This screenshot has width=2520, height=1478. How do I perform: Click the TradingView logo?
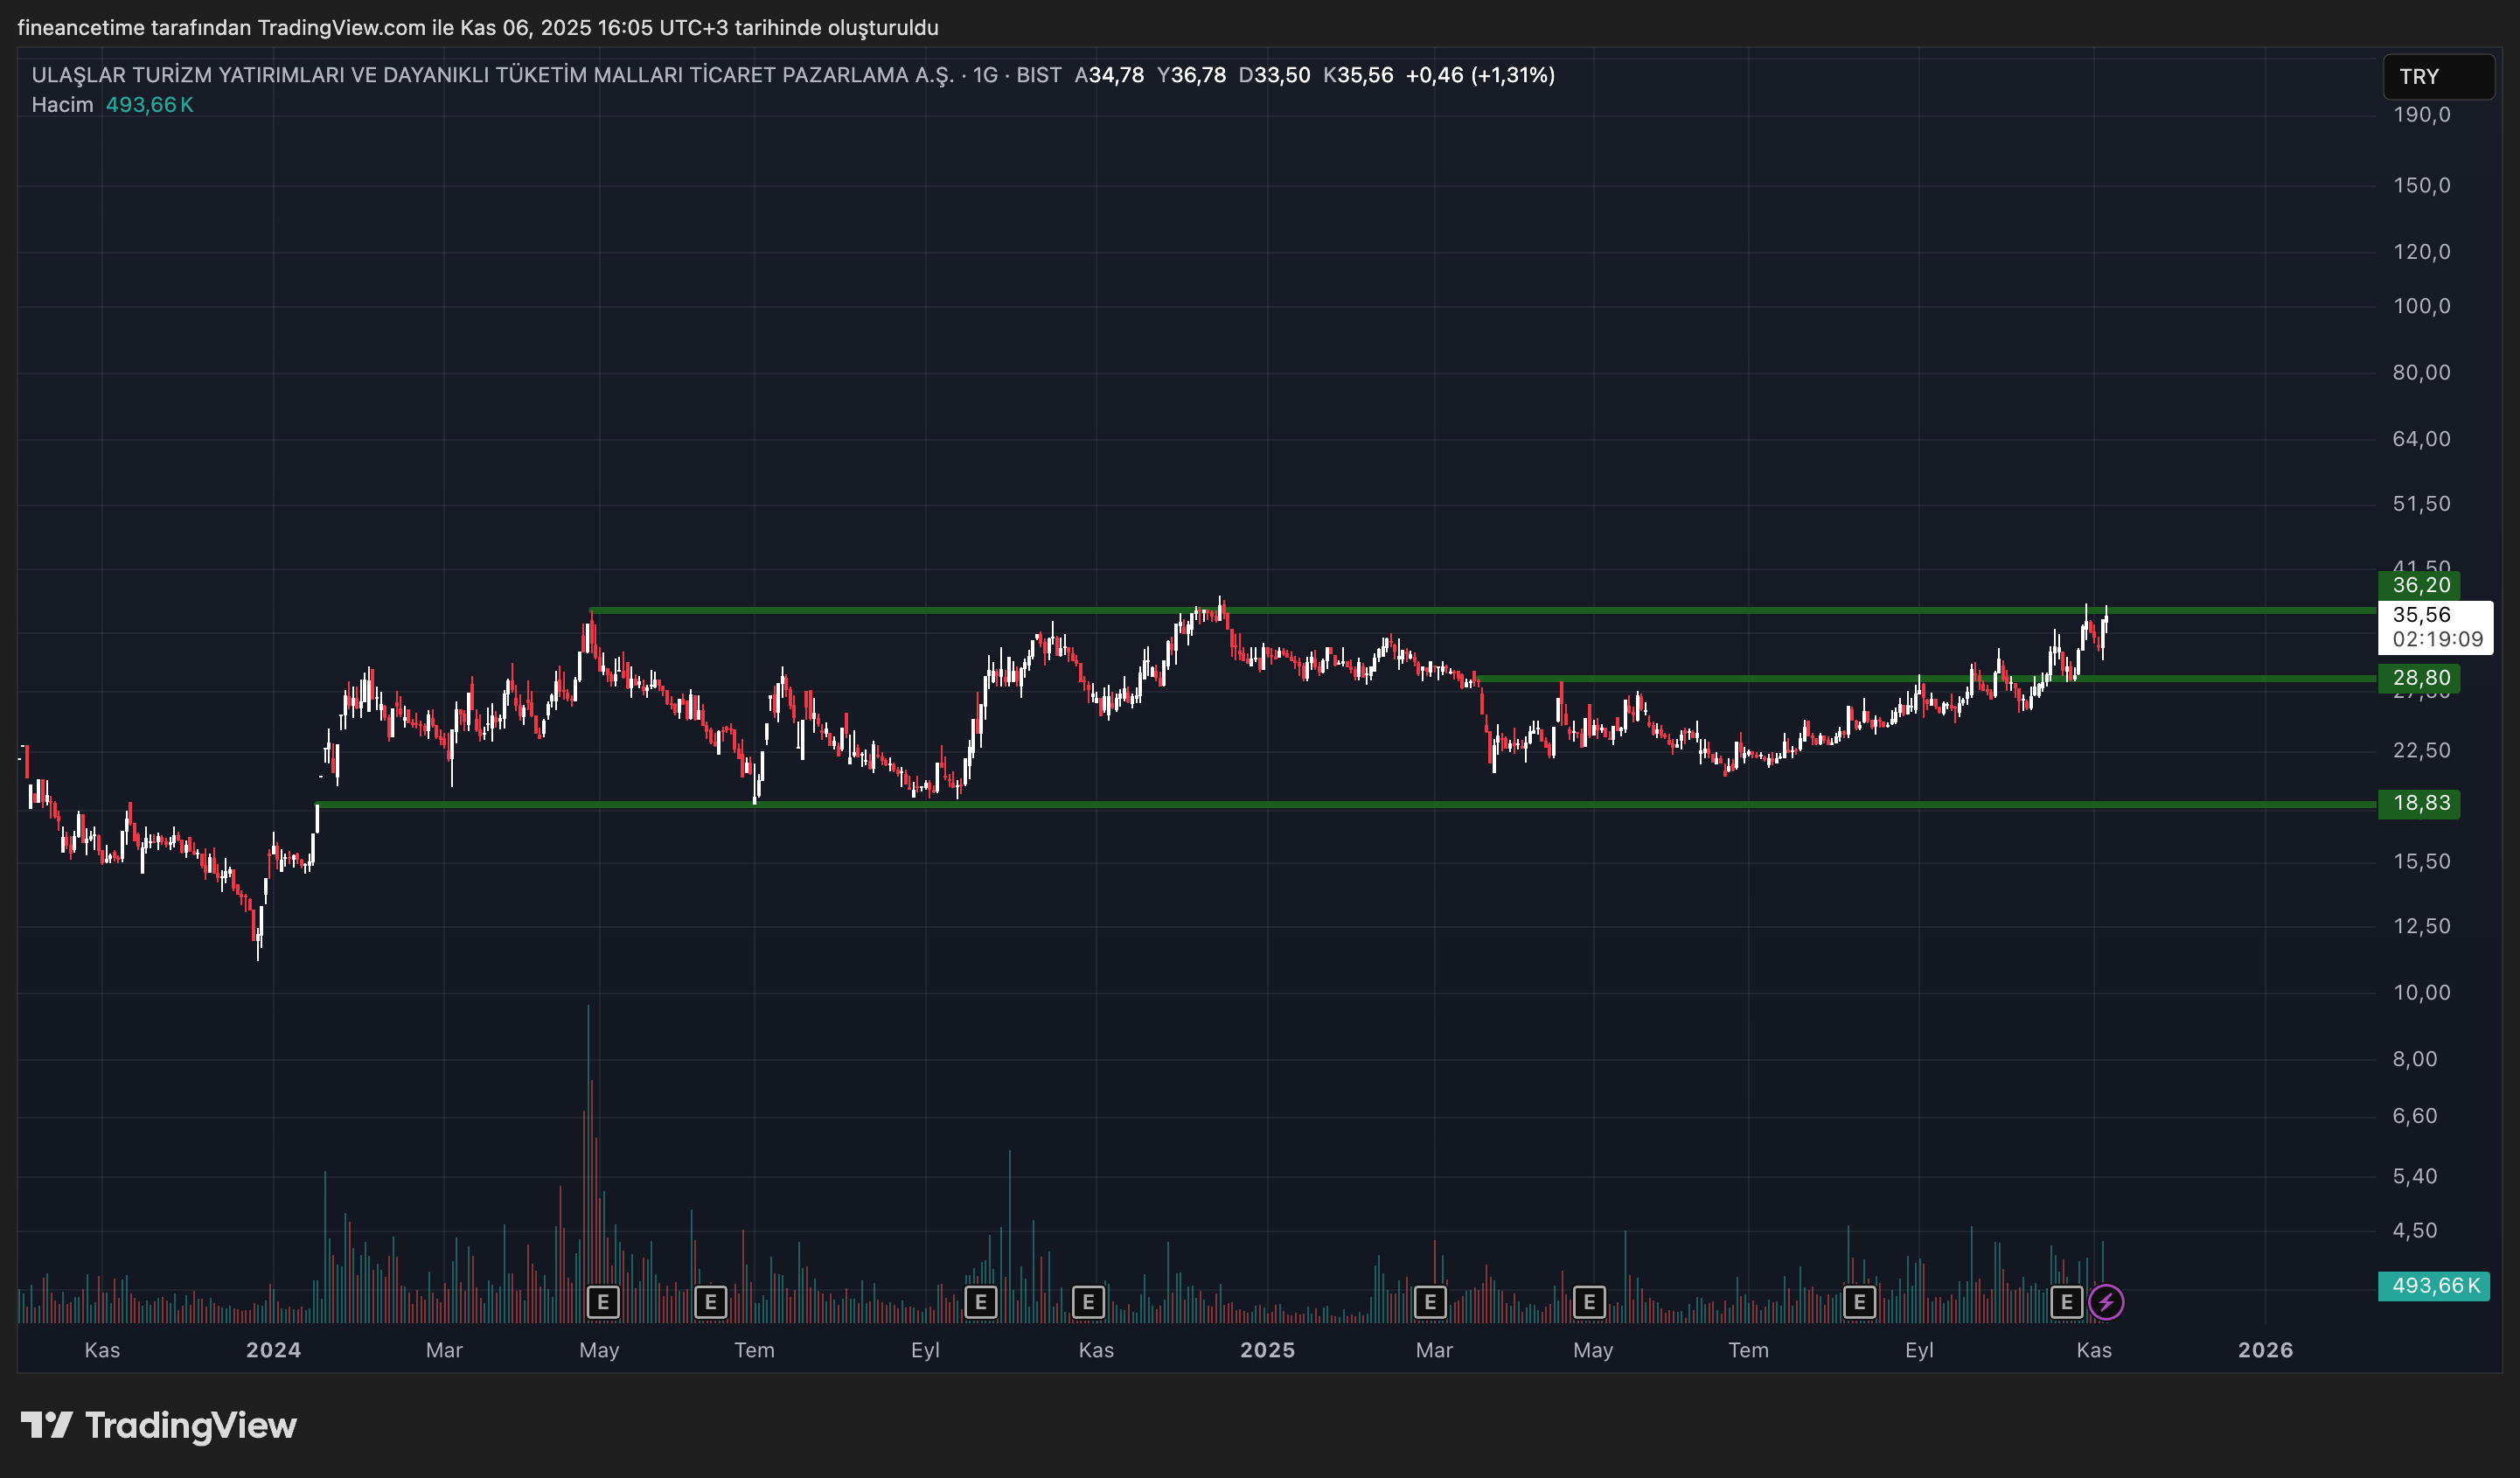click(159, 1425)
